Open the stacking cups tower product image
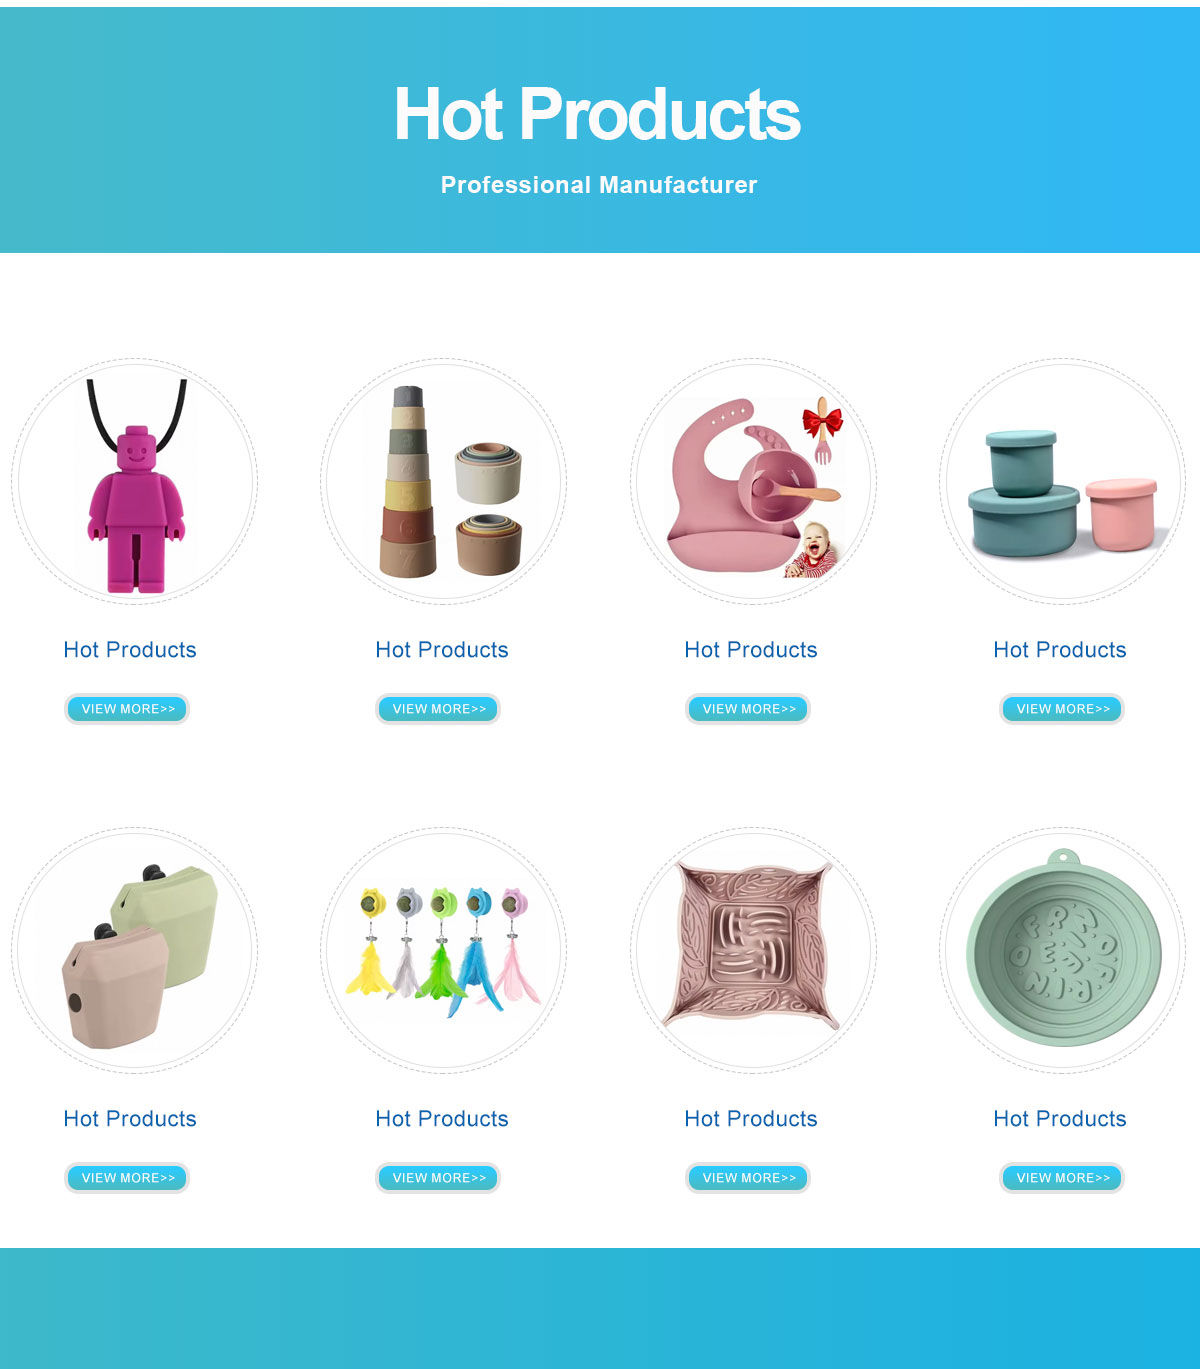Viewport: 1200px width, 1369px height. (x=443, y=481)
